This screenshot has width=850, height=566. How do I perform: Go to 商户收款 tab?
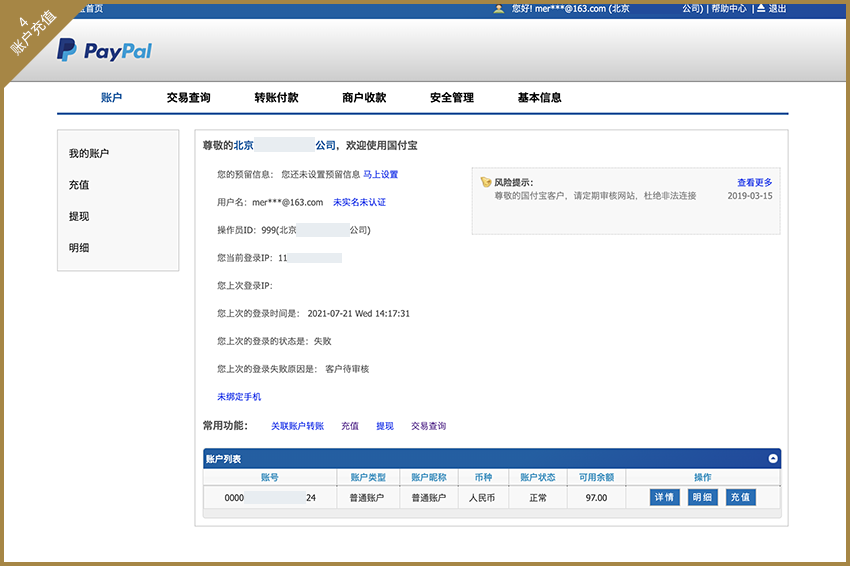click(364, 98)
